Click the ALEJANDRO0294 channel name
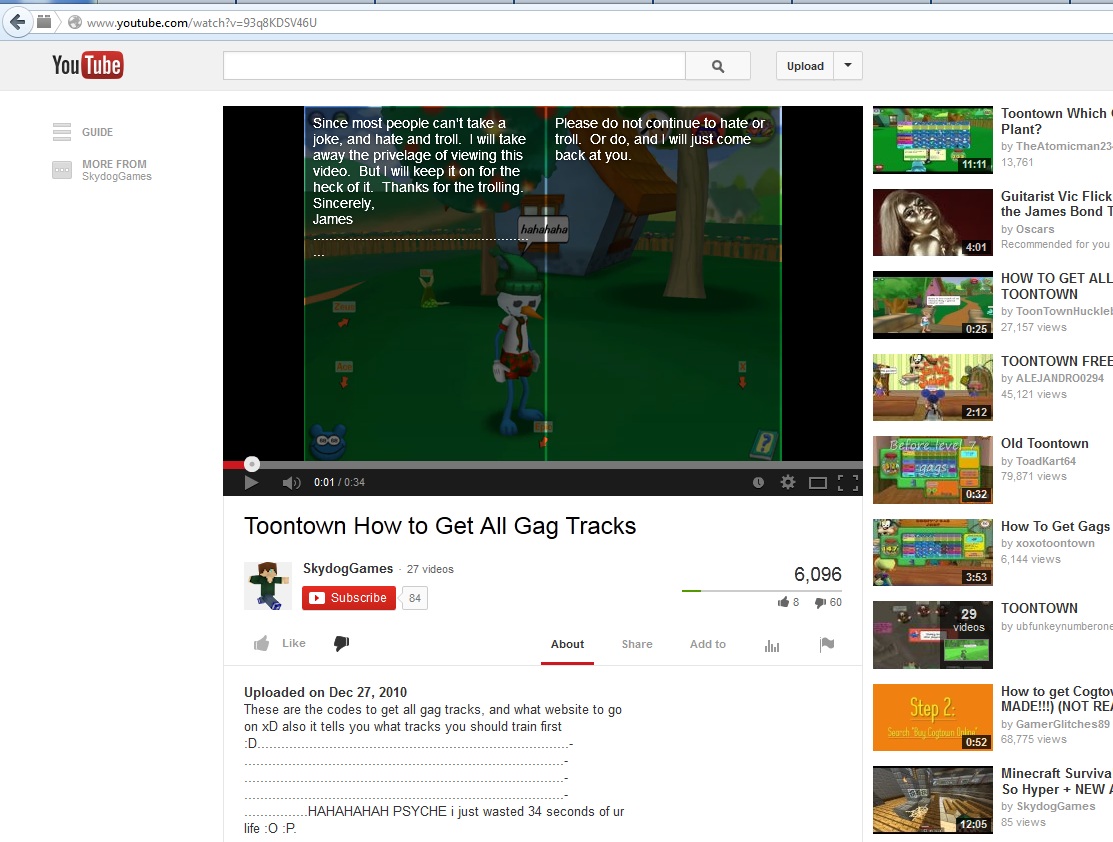 coord(1060,378)
